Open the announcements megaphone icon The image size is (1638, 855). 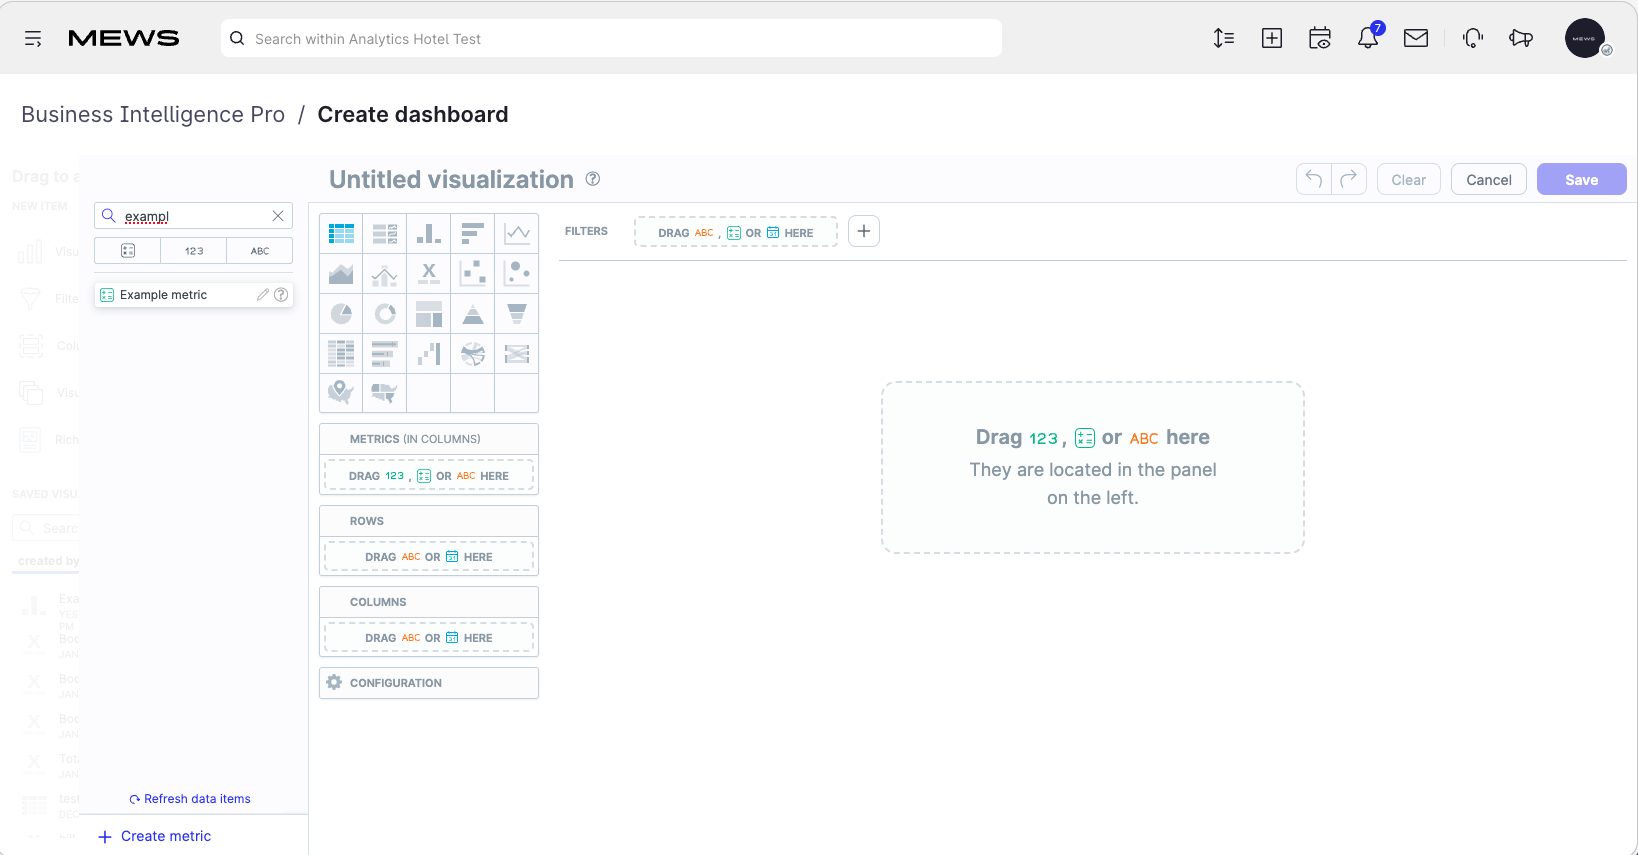coord(1521,38)
